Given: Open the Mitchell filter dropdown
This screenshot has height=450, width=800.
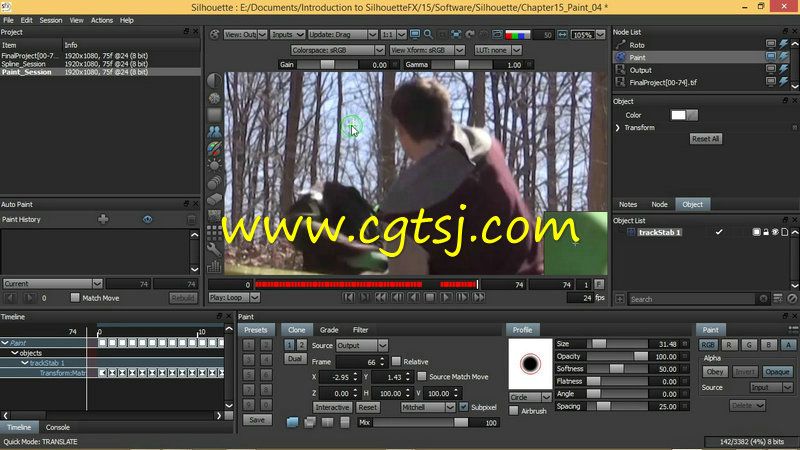Looking at the screenshot, I should click(x=428, y=407).
